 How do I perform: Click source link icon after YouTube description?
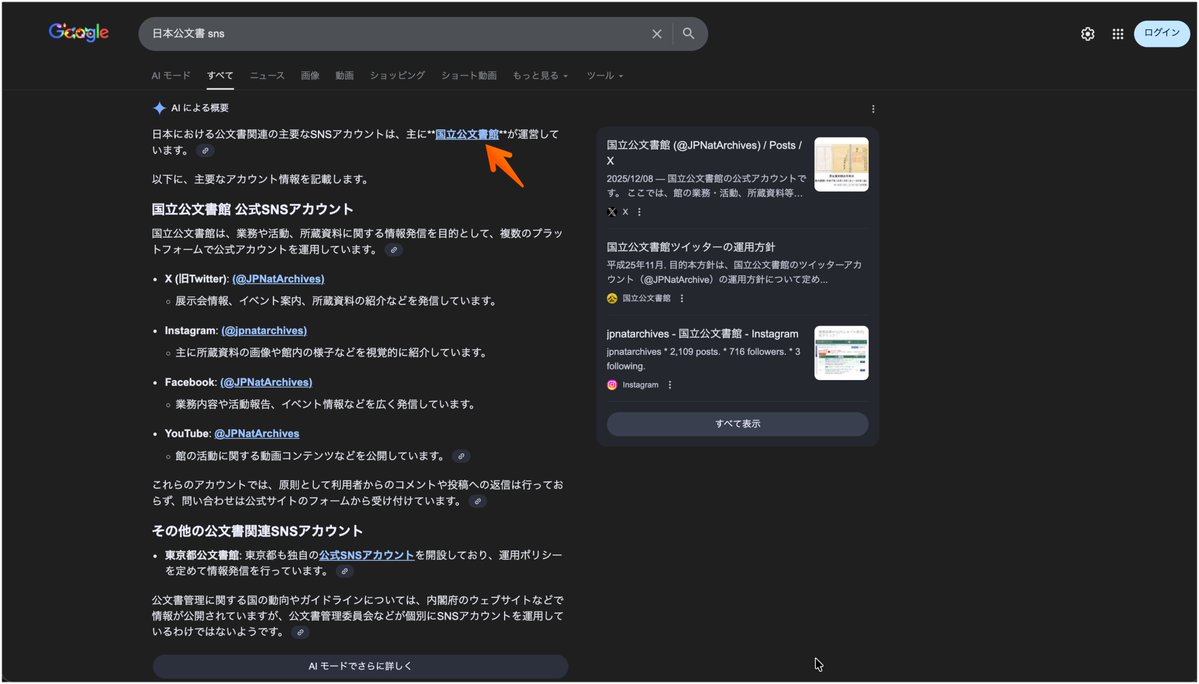(x=460, y=456)
